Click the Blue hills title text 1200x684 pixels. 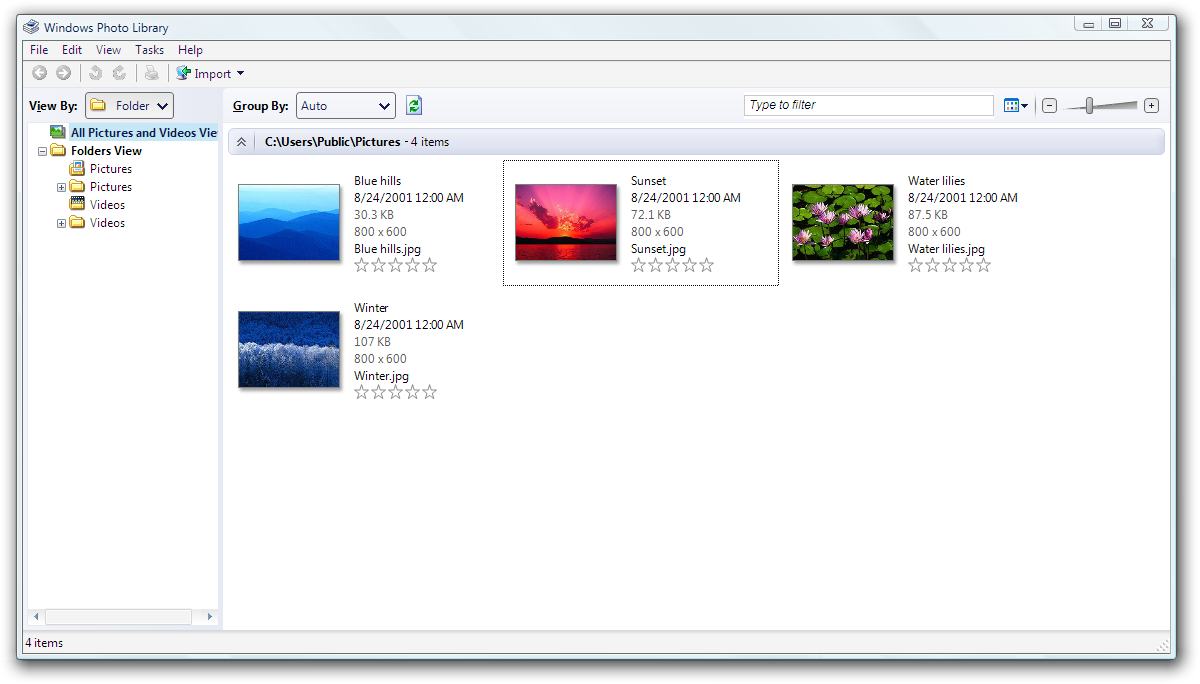[x=378, y=181]
